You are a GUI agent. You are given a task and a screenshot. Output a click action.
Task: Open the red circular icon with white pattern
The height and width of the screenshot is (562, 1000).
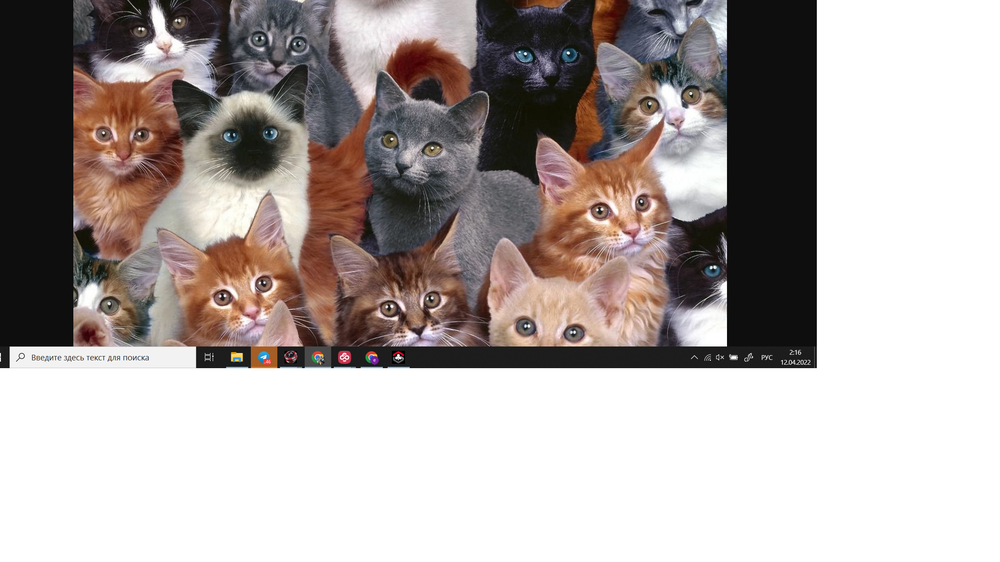point(345,357)
